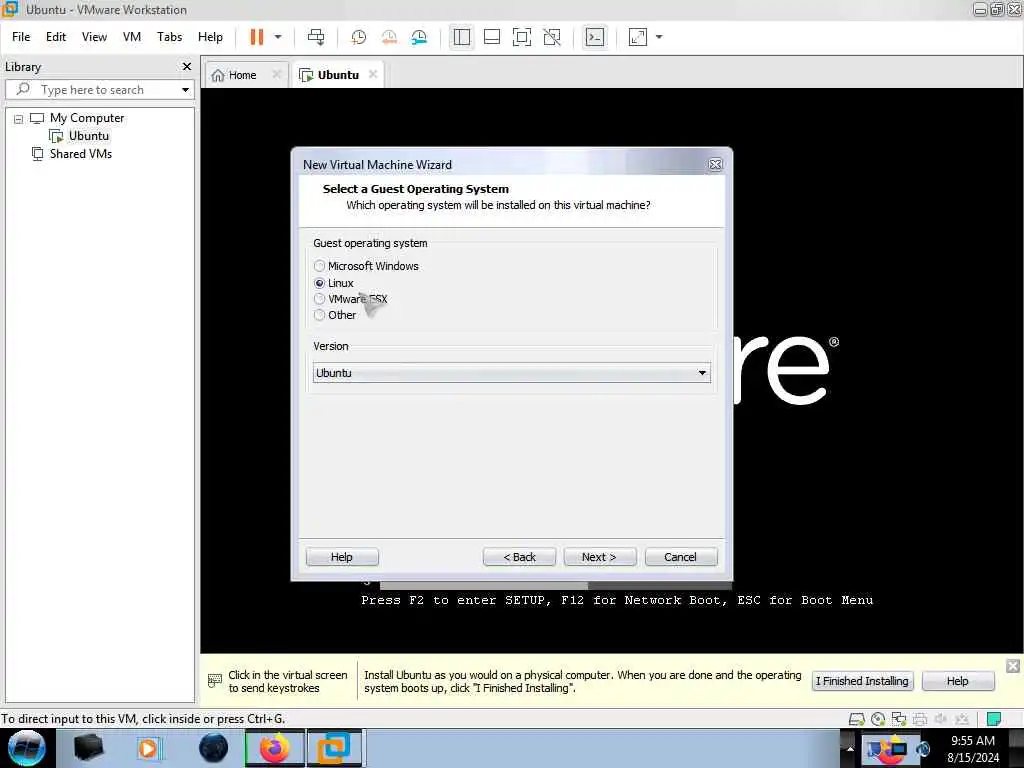Viewport: 1024px width, 768px height.
Task: Open the View menu
Action: tap(94, 37)
